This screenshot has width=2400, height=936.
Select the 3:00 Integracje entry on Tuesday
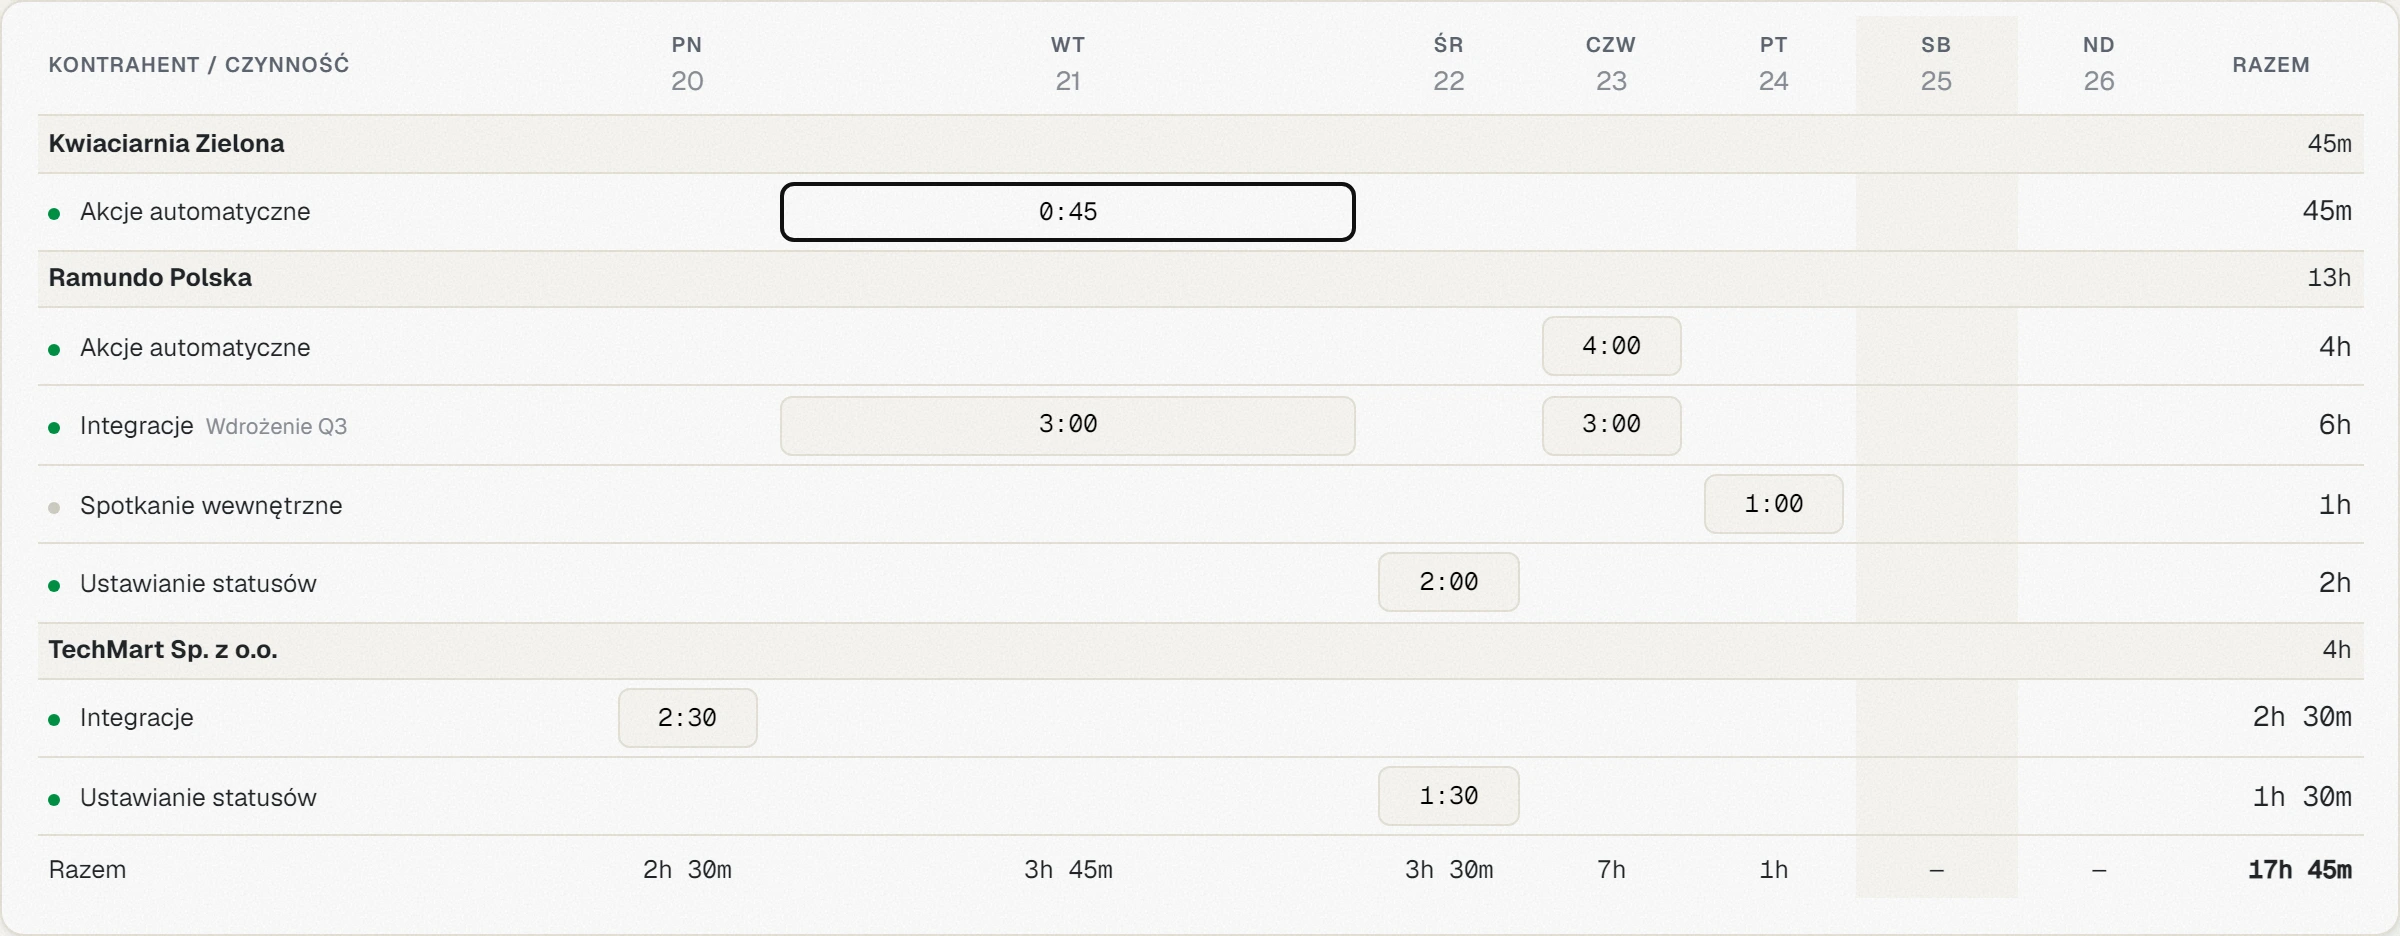click(x=1067, y=425)
